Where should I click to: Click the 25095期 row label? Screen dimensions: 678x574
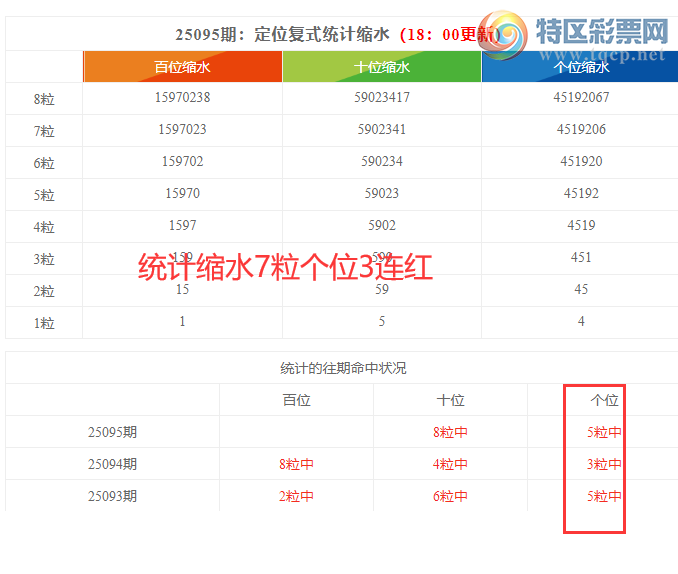(x=112, y=432)
